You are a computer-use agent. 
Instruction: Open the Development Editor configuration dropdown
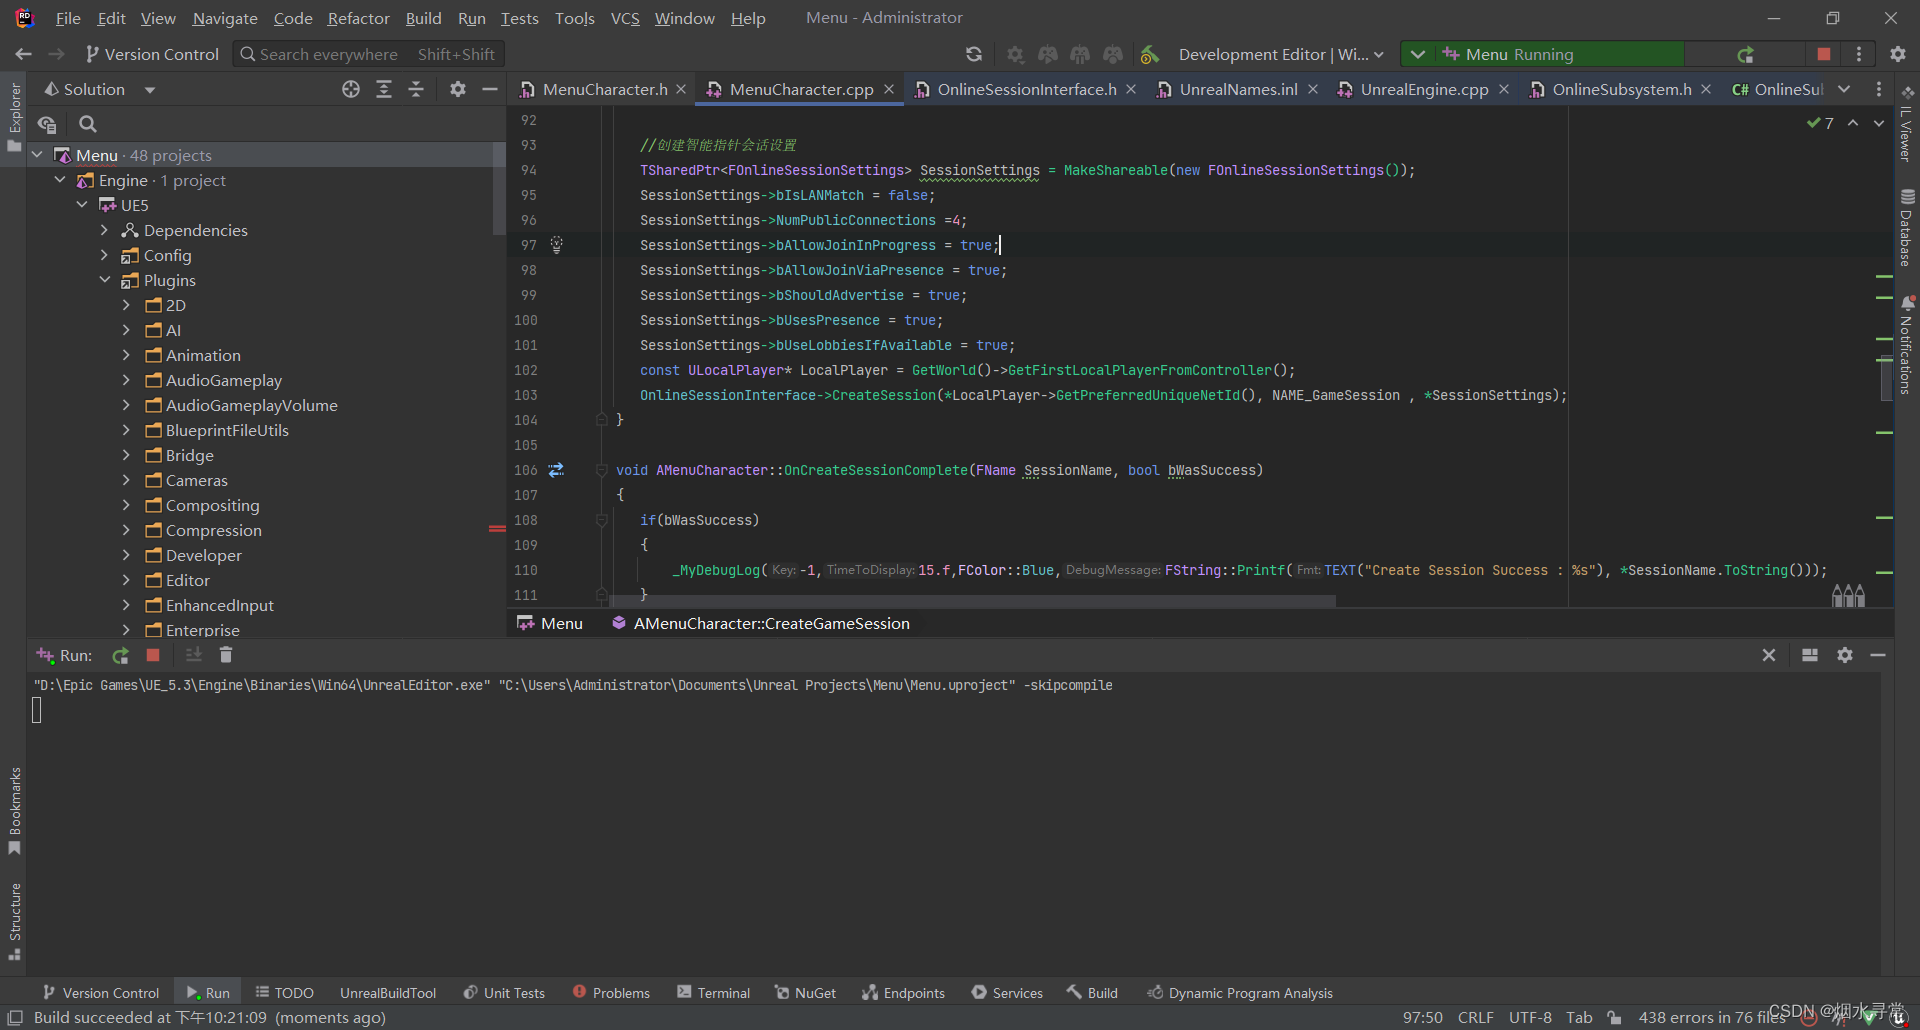(1282, 54)
